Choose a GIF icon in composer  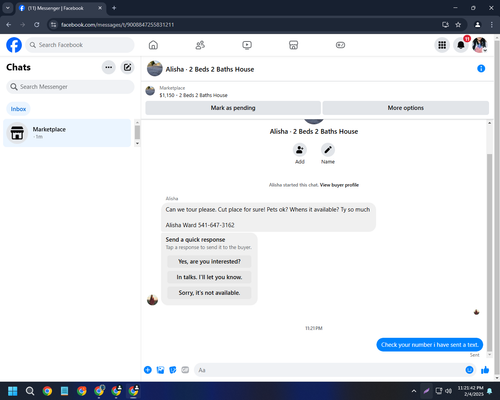(x=185, y=370)
